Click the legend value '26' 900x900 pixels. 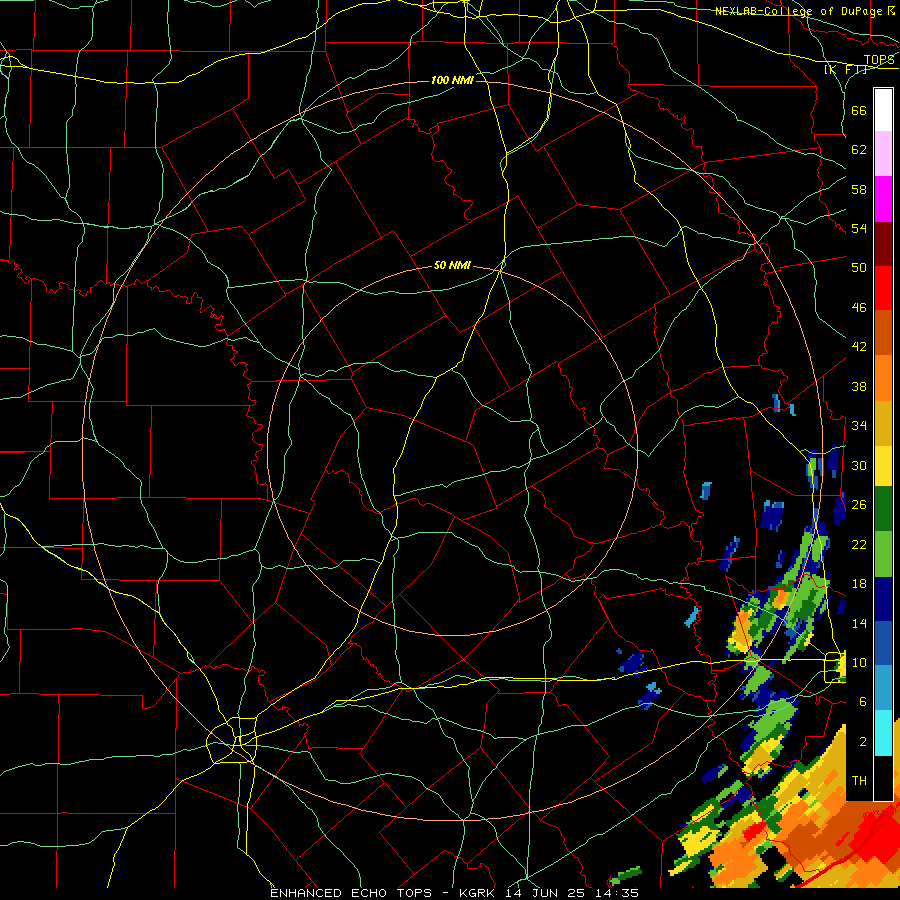coord(859,505)
